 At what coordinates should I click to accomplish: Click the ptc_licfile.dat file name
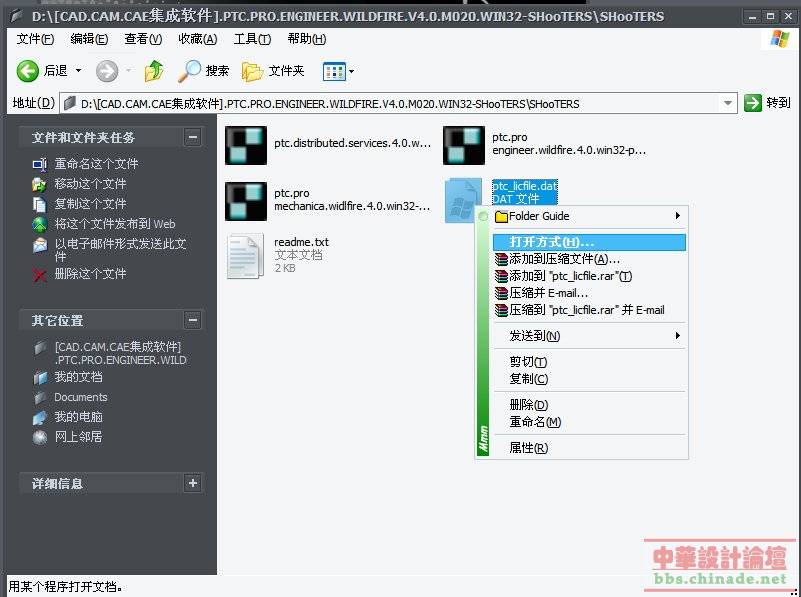(525, 186)
